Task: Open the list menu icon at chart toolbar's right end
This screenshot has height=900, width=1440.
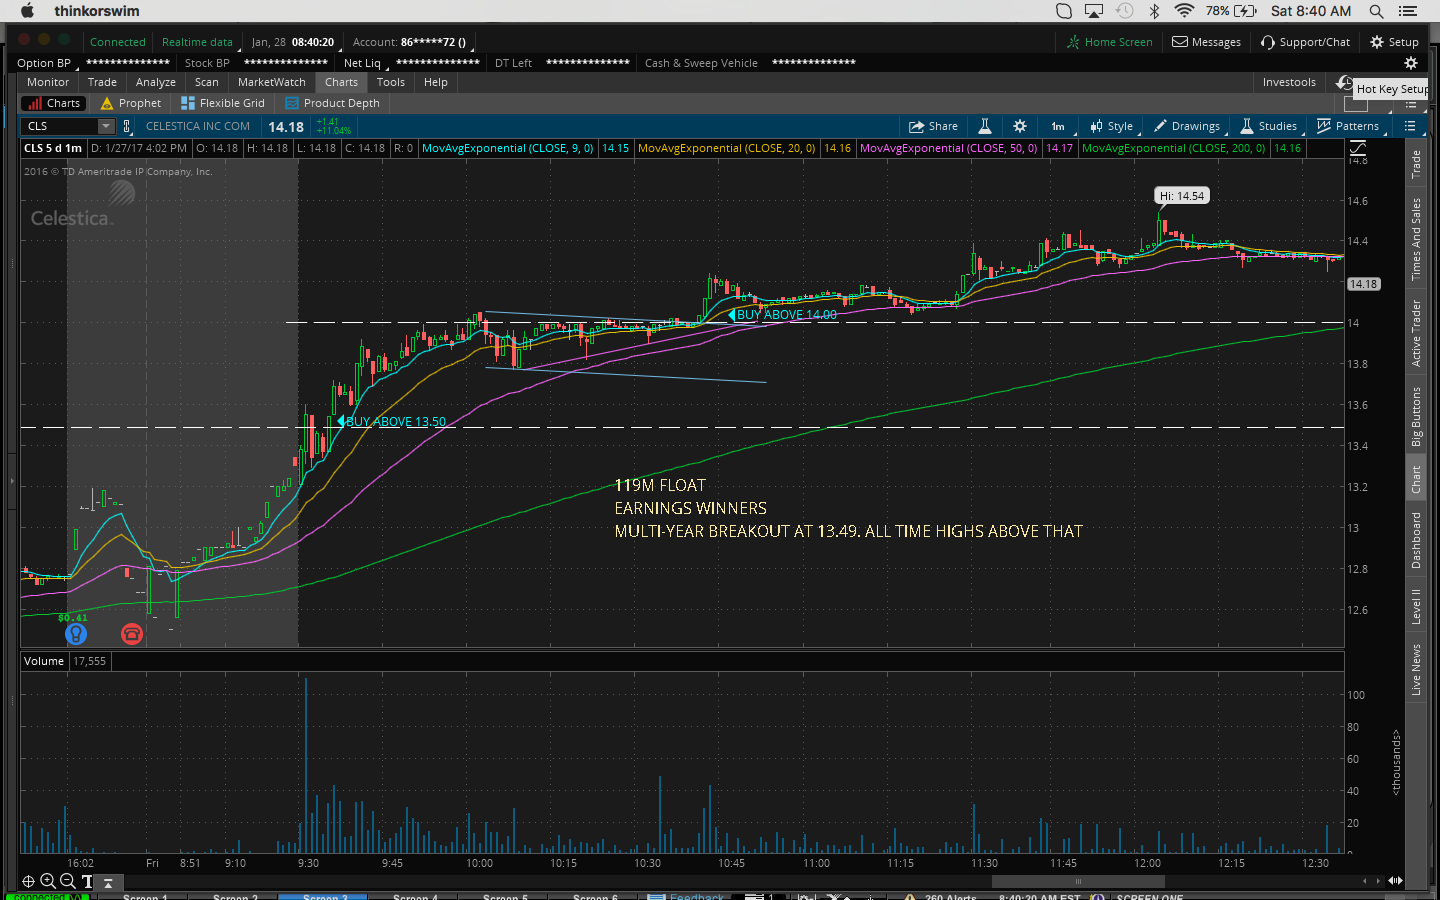Action: coord(1410,126)
